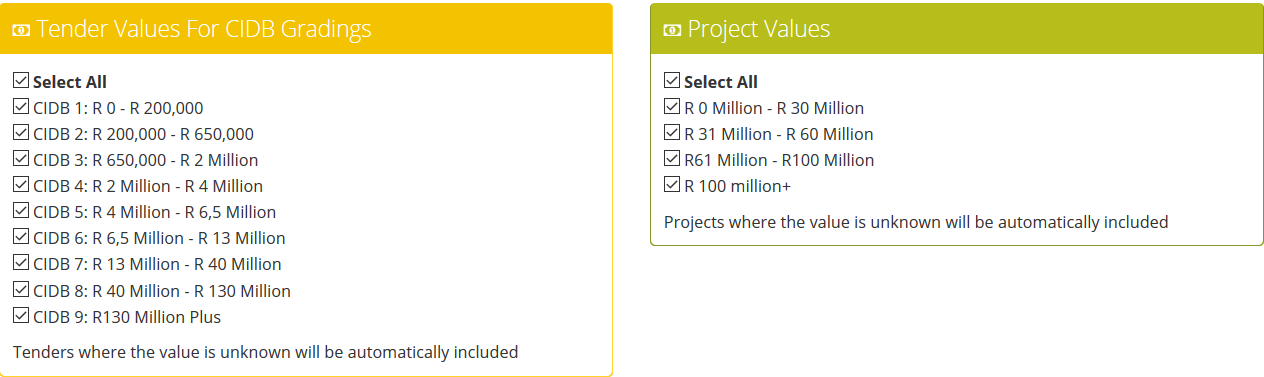Deselect CIDB 5: R 4 Million - R 6,5 Million
1264x377 pixels.
tap(21, 211)
